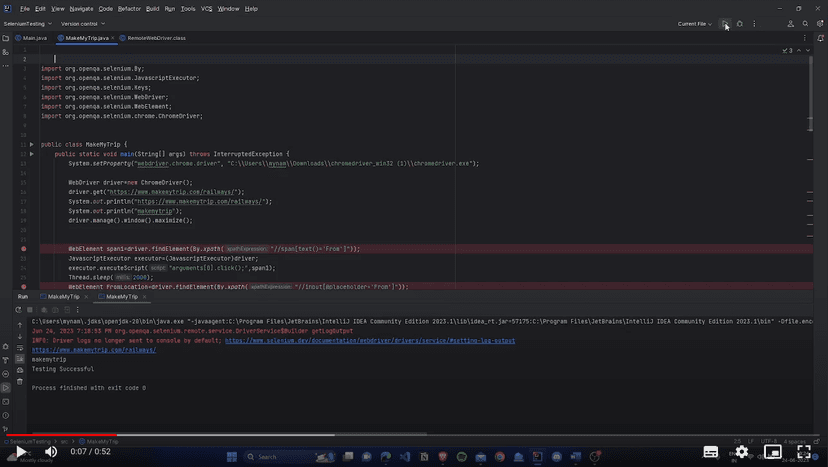Run the main method via its gutter arrow
The width and height of the screenshot is (828, 467).
pyautogui.click(x=32, y=154)
